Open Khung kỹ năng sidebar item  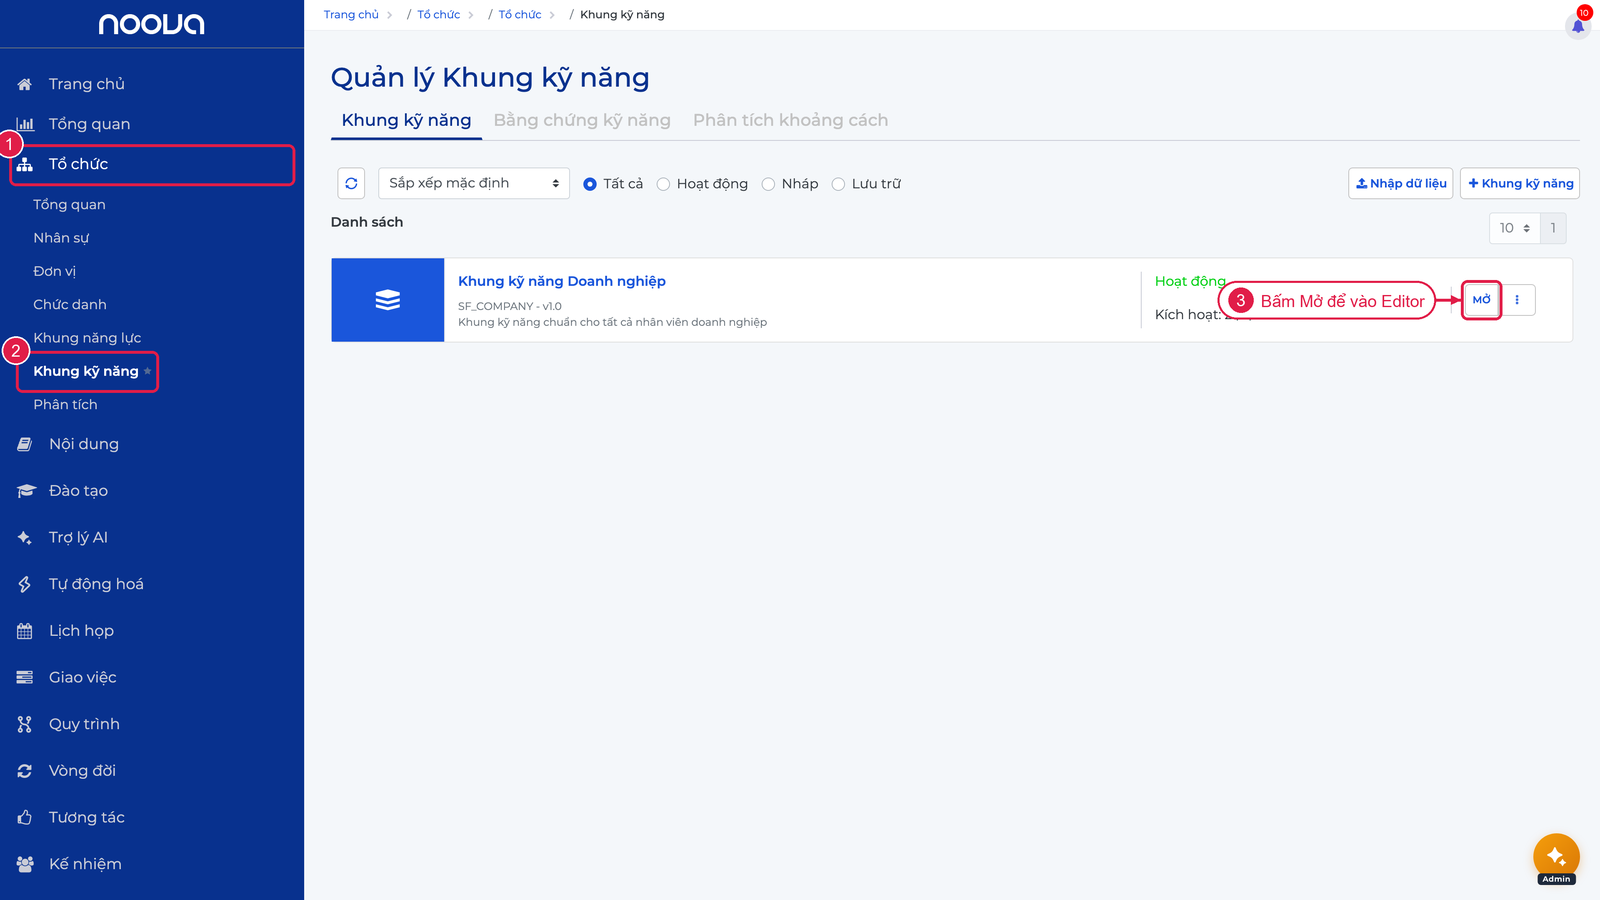coord(86,371)
